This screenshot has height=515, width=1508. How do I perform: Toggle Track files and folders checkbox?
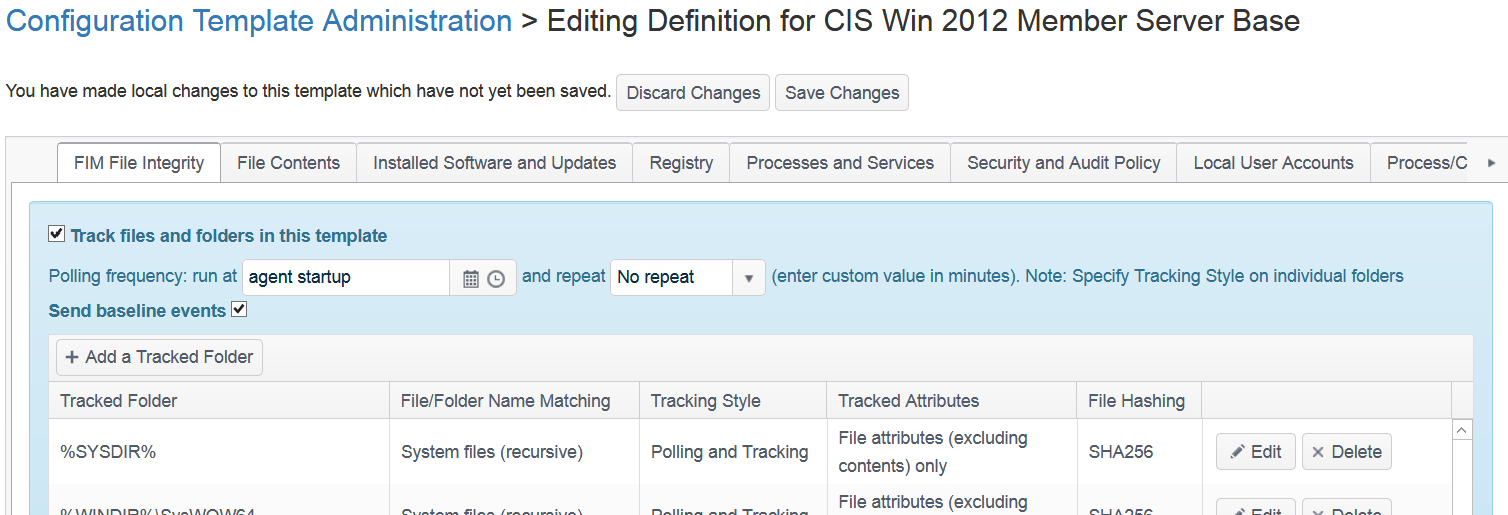click(57, 234)
